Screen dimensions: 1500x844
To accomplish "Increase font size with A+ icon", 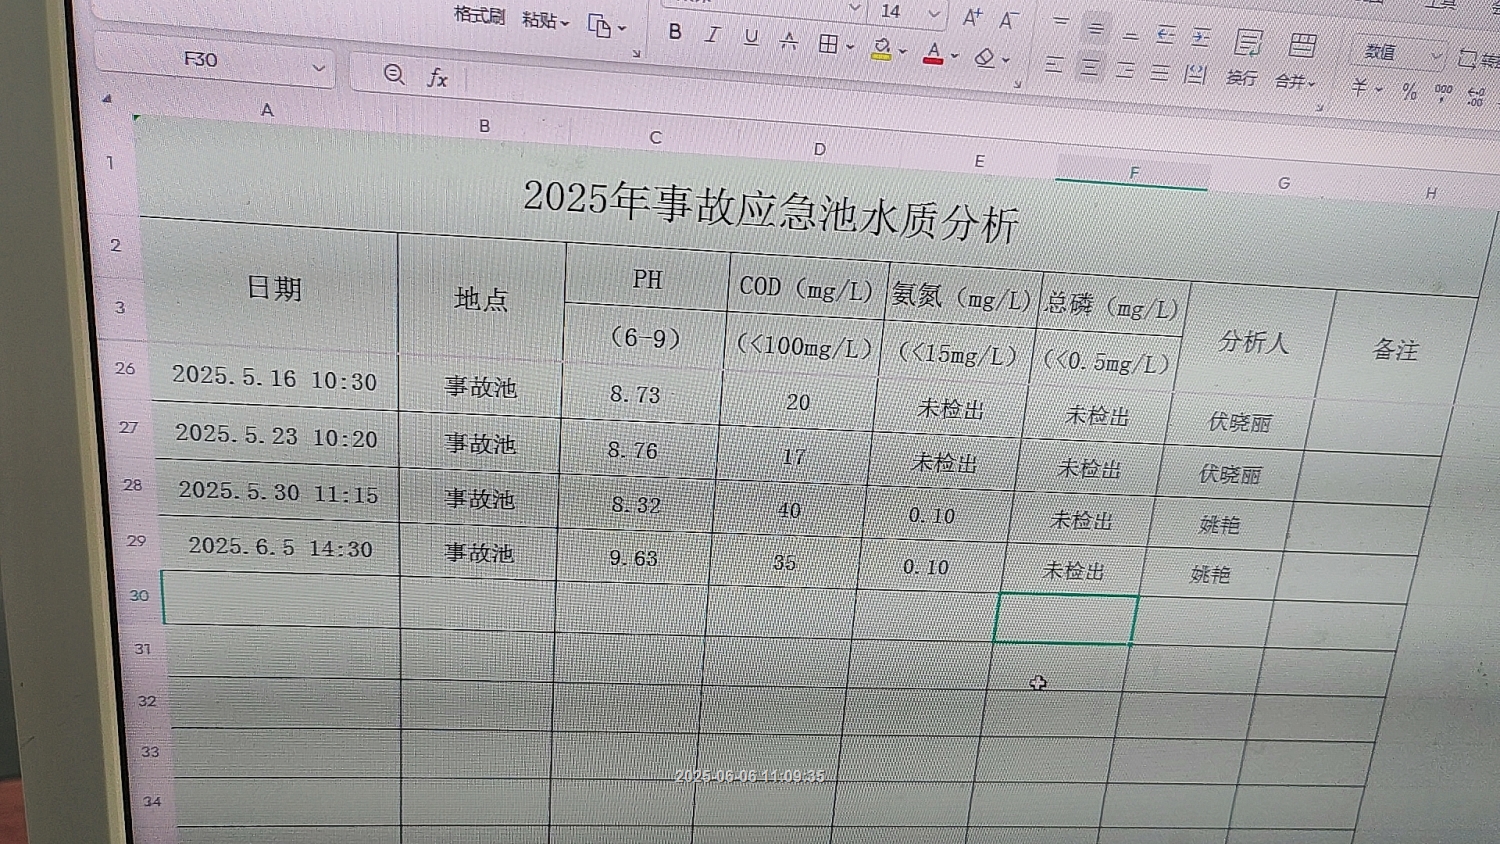I will tap(972, 17).
